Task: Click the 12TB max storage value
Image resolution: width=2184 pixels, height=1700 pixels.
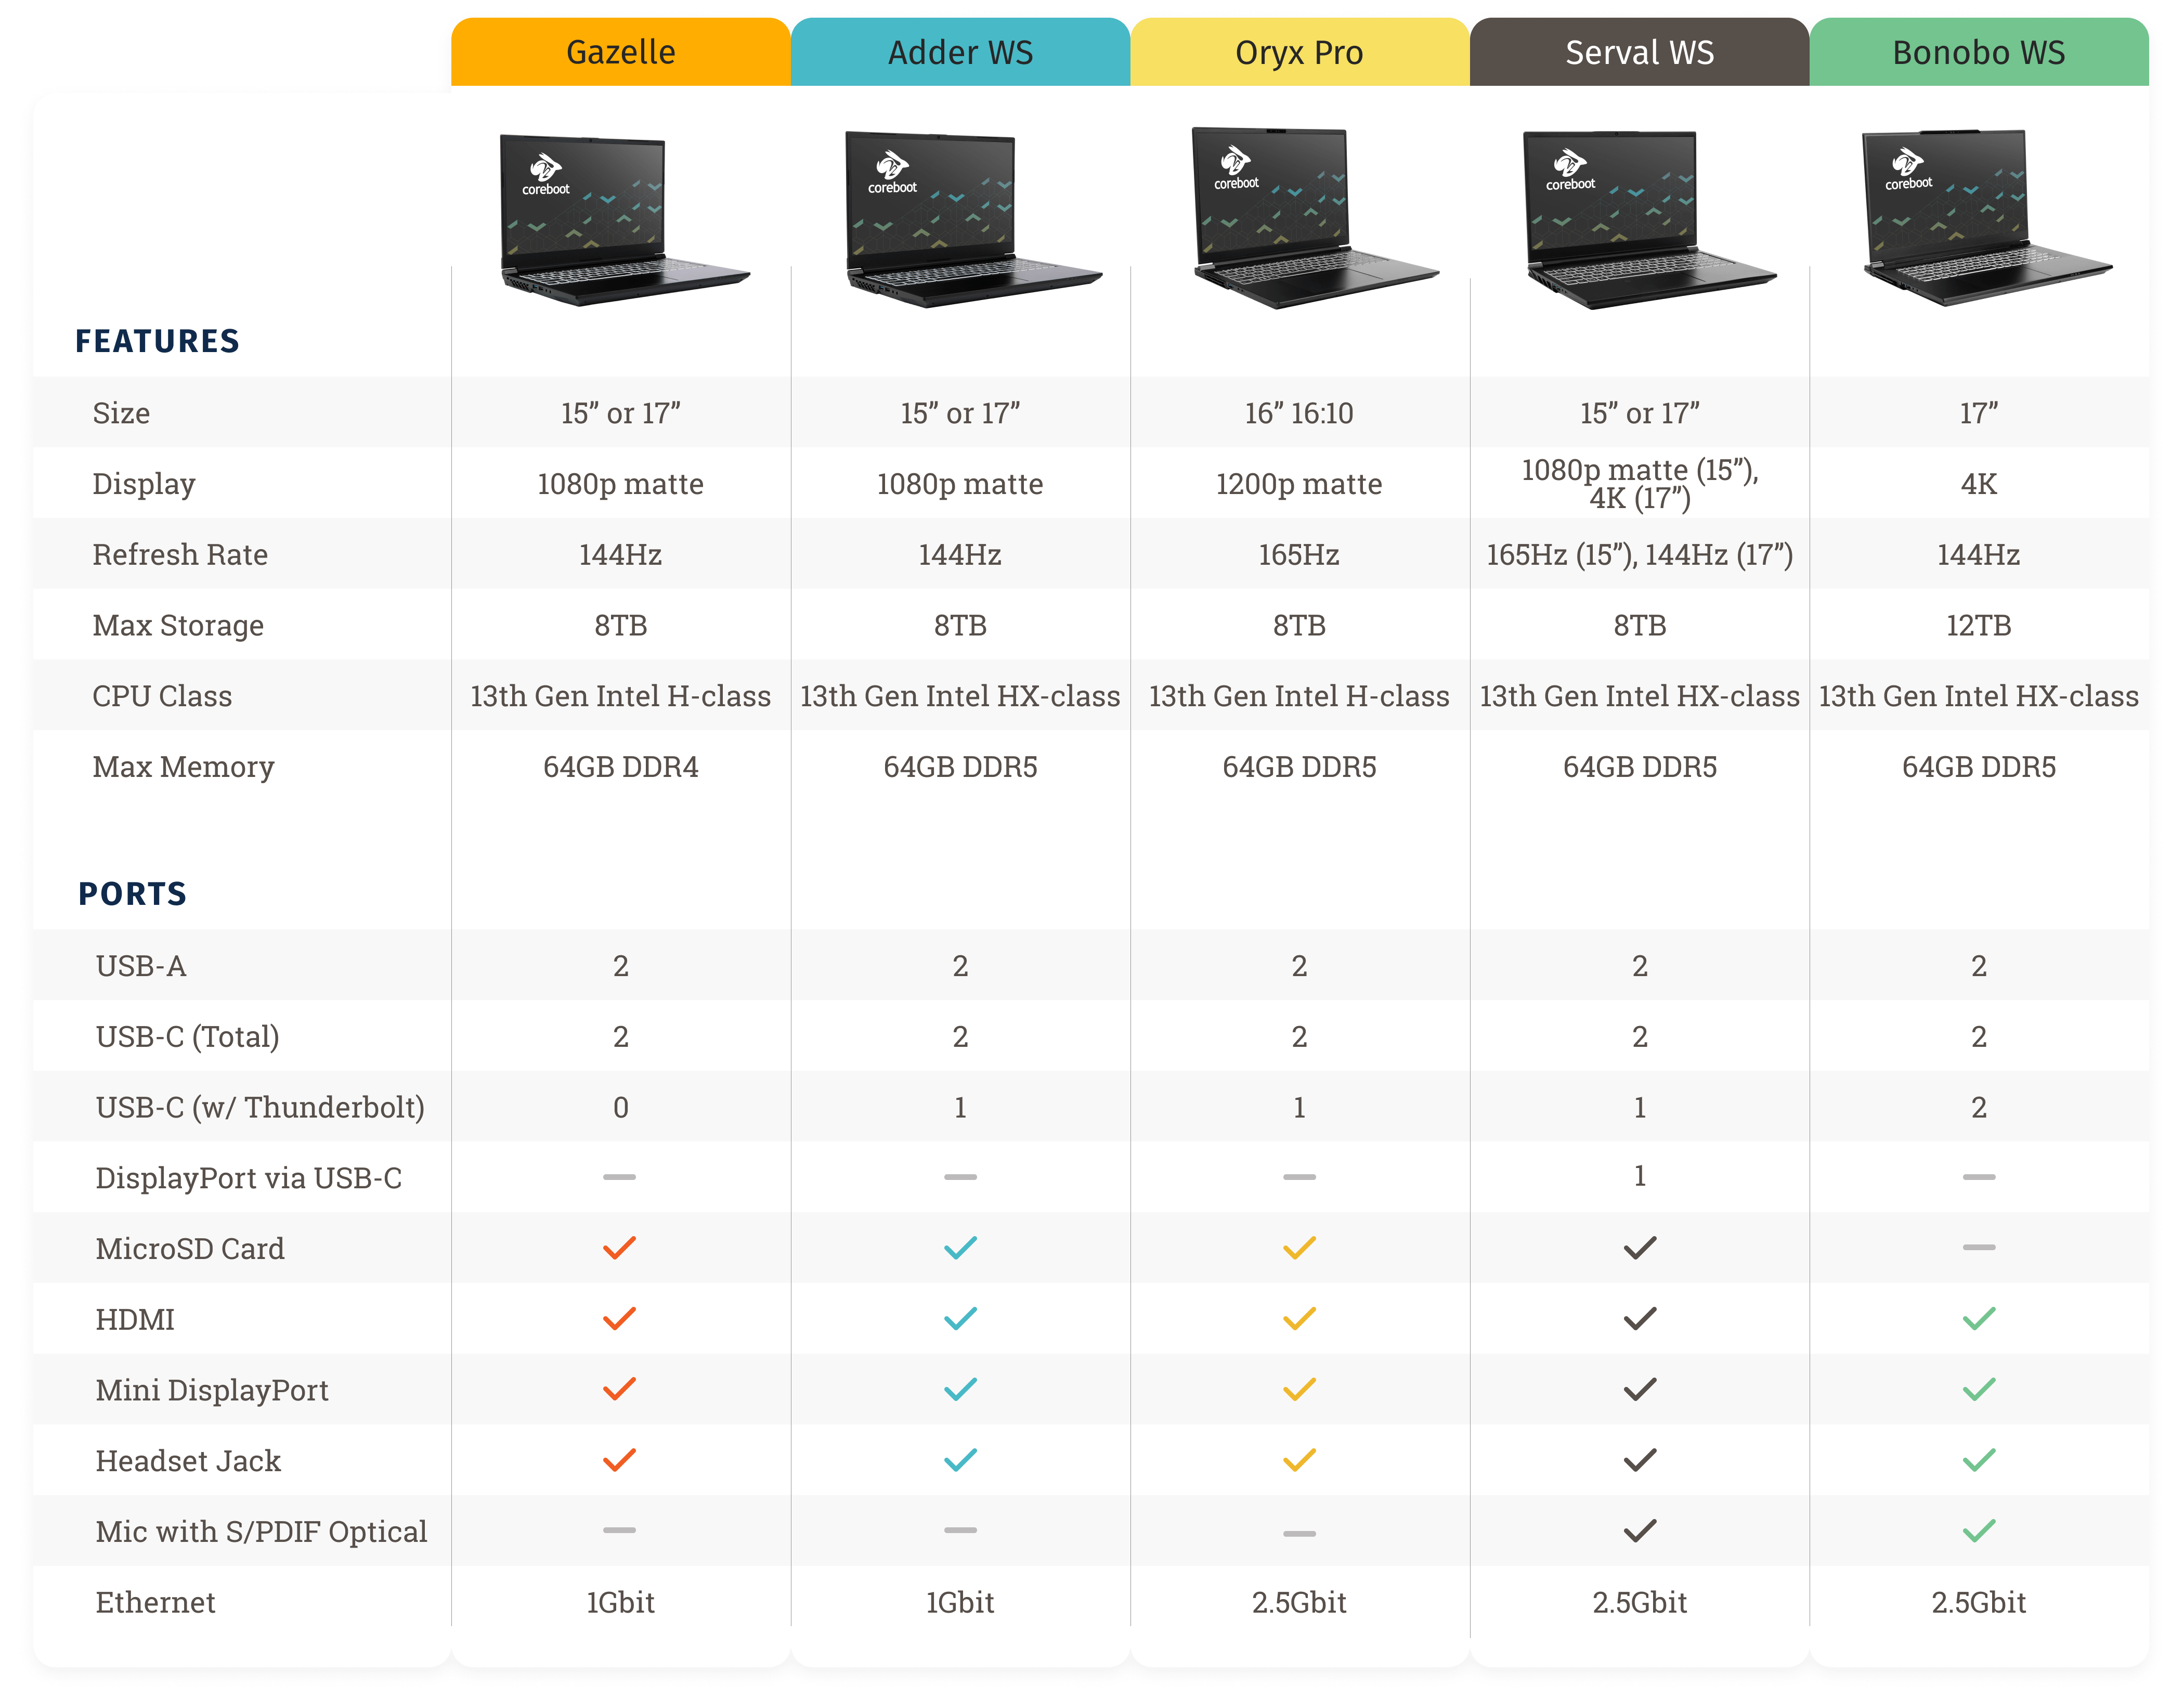Action: point(1978,625)
